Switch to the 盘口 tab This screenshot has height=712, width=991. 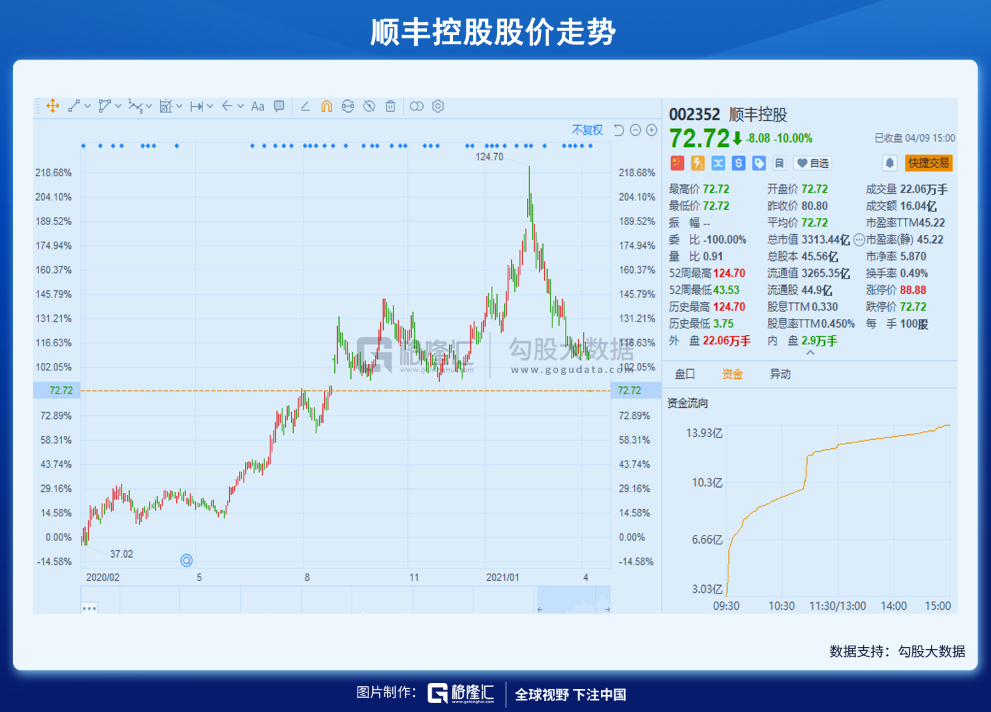(684, 374)
